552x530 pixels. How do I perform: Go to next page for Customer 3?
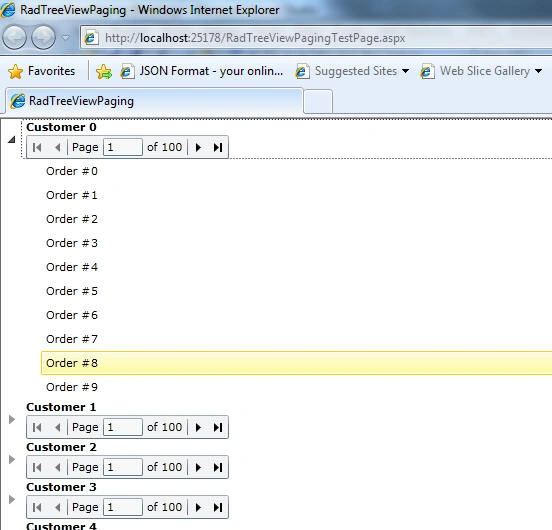(x=198, y=507)
